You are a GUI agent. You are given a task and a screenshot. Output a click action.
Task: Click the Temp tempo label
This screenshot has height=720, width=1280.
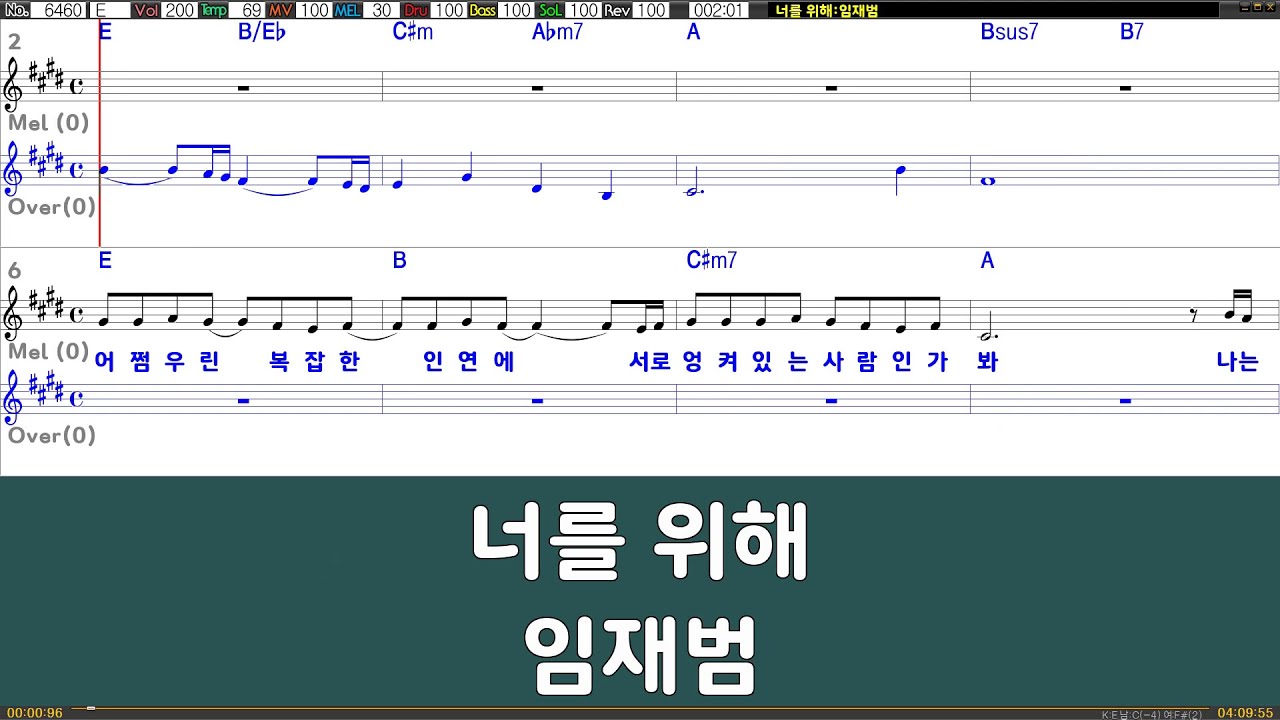coord(213,10)
